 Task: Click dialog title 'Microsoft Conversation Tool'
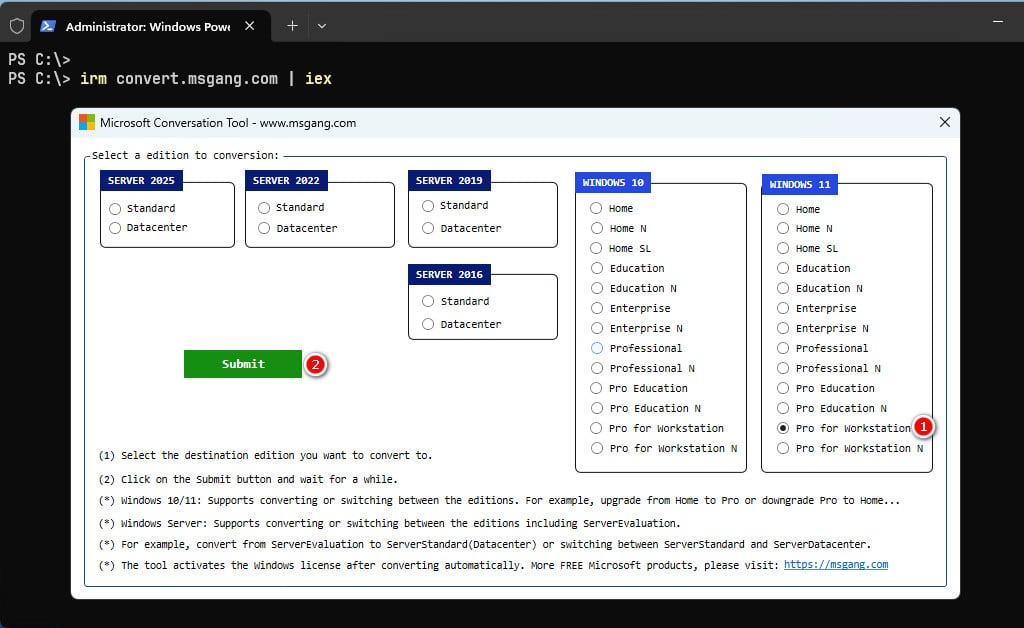click(x=228, y=123)
